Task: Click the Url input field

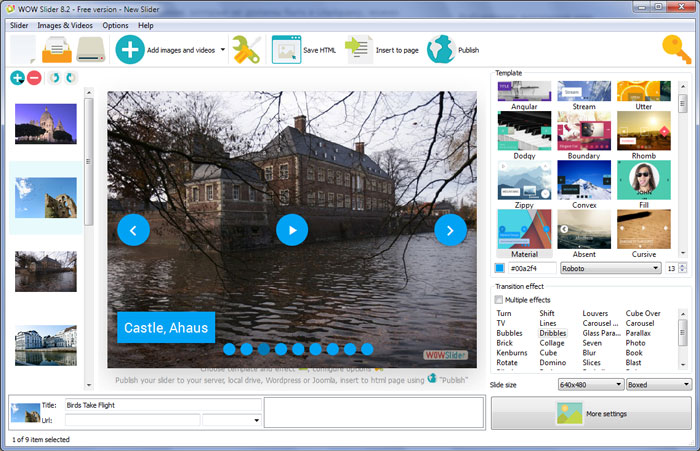Action: [x=133, y=420]
